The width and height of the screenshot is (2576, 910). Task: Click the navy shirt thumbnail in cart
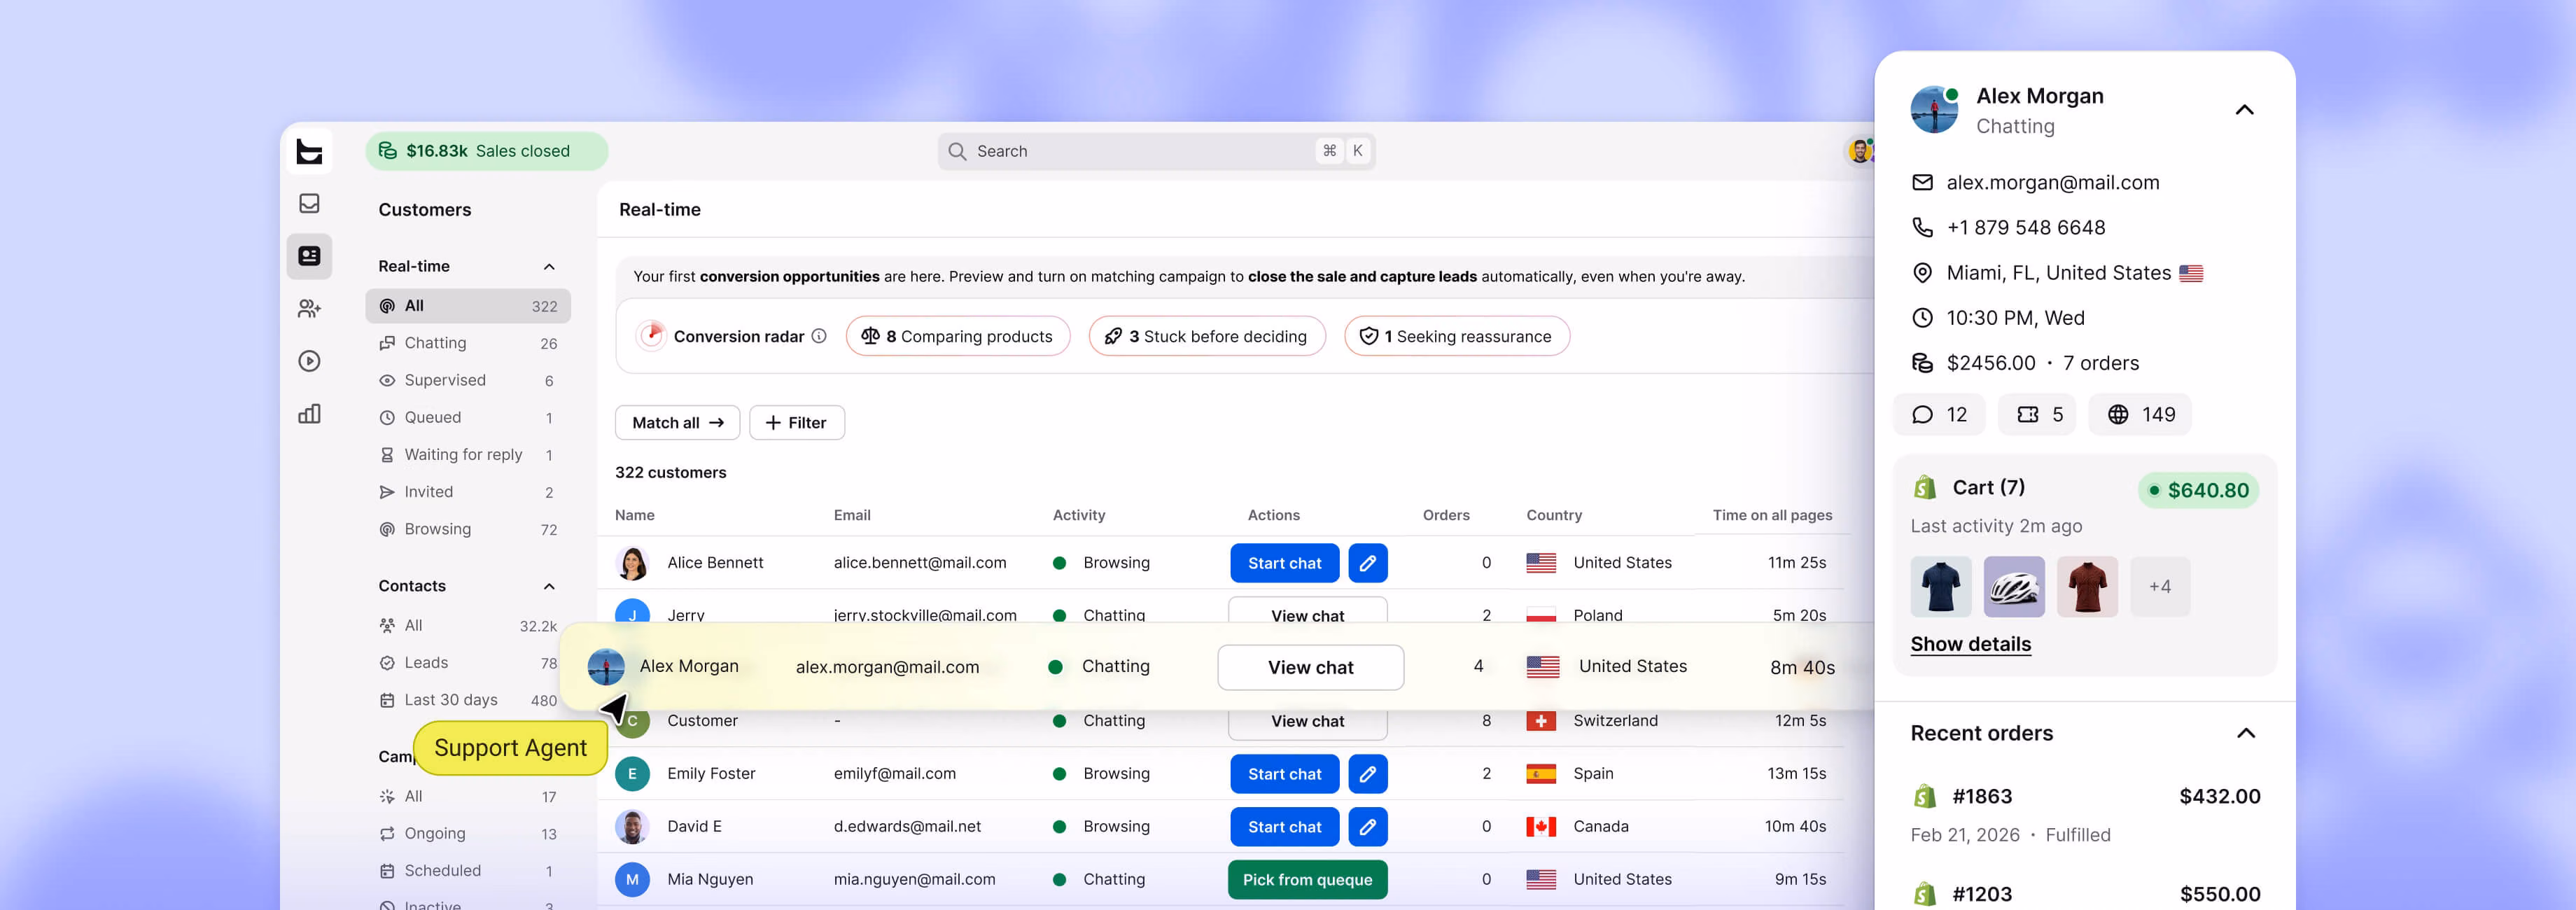coord(1940,587)
